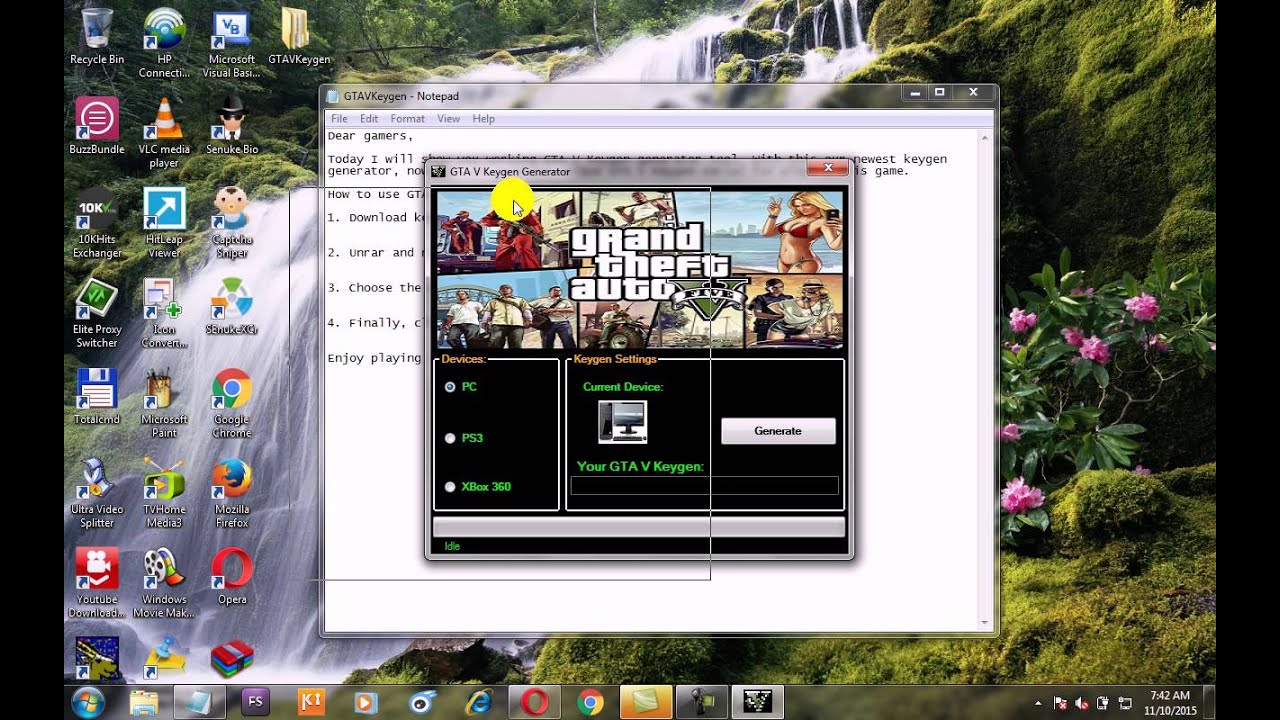The height and width of the screenshot is (720, 1280).
Task: Select the PC device radio button
Action: (x=450, y=386)
